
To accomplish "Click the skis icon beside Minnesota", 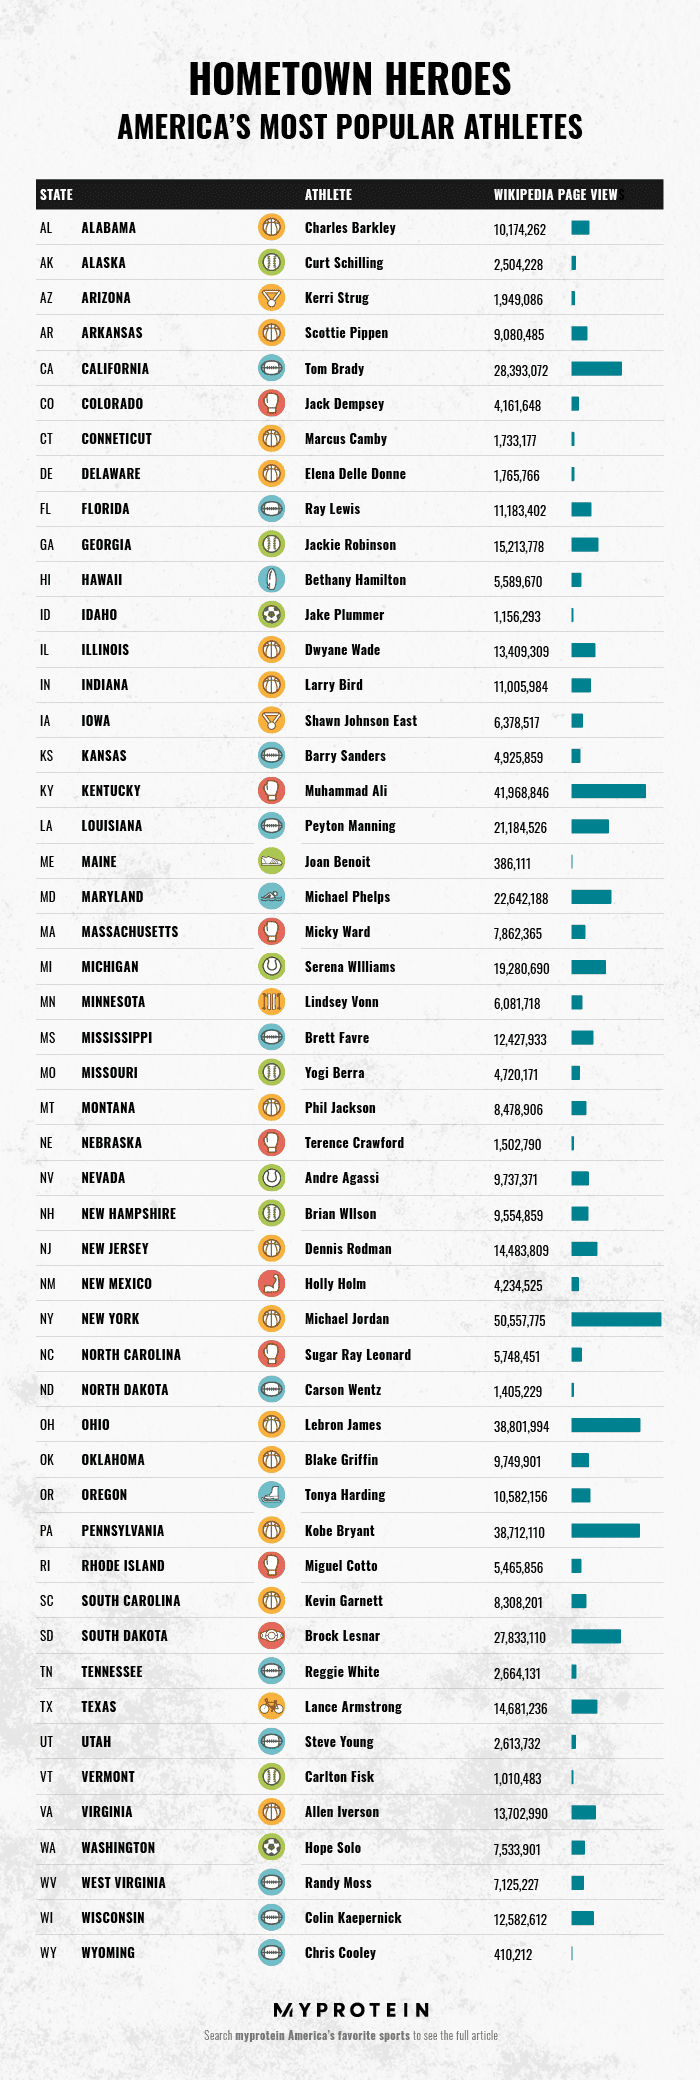I will [271, 1001].
